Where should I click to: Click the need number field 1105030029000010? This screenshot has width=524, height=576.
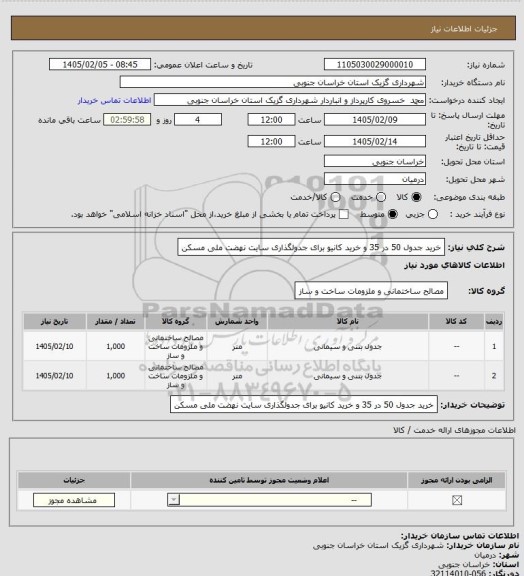coord(375,65)
